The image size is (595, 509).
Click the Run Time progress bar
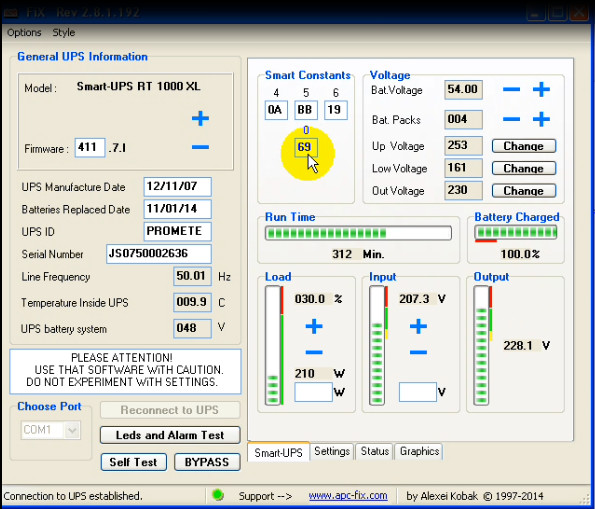(x=358, y=233)
